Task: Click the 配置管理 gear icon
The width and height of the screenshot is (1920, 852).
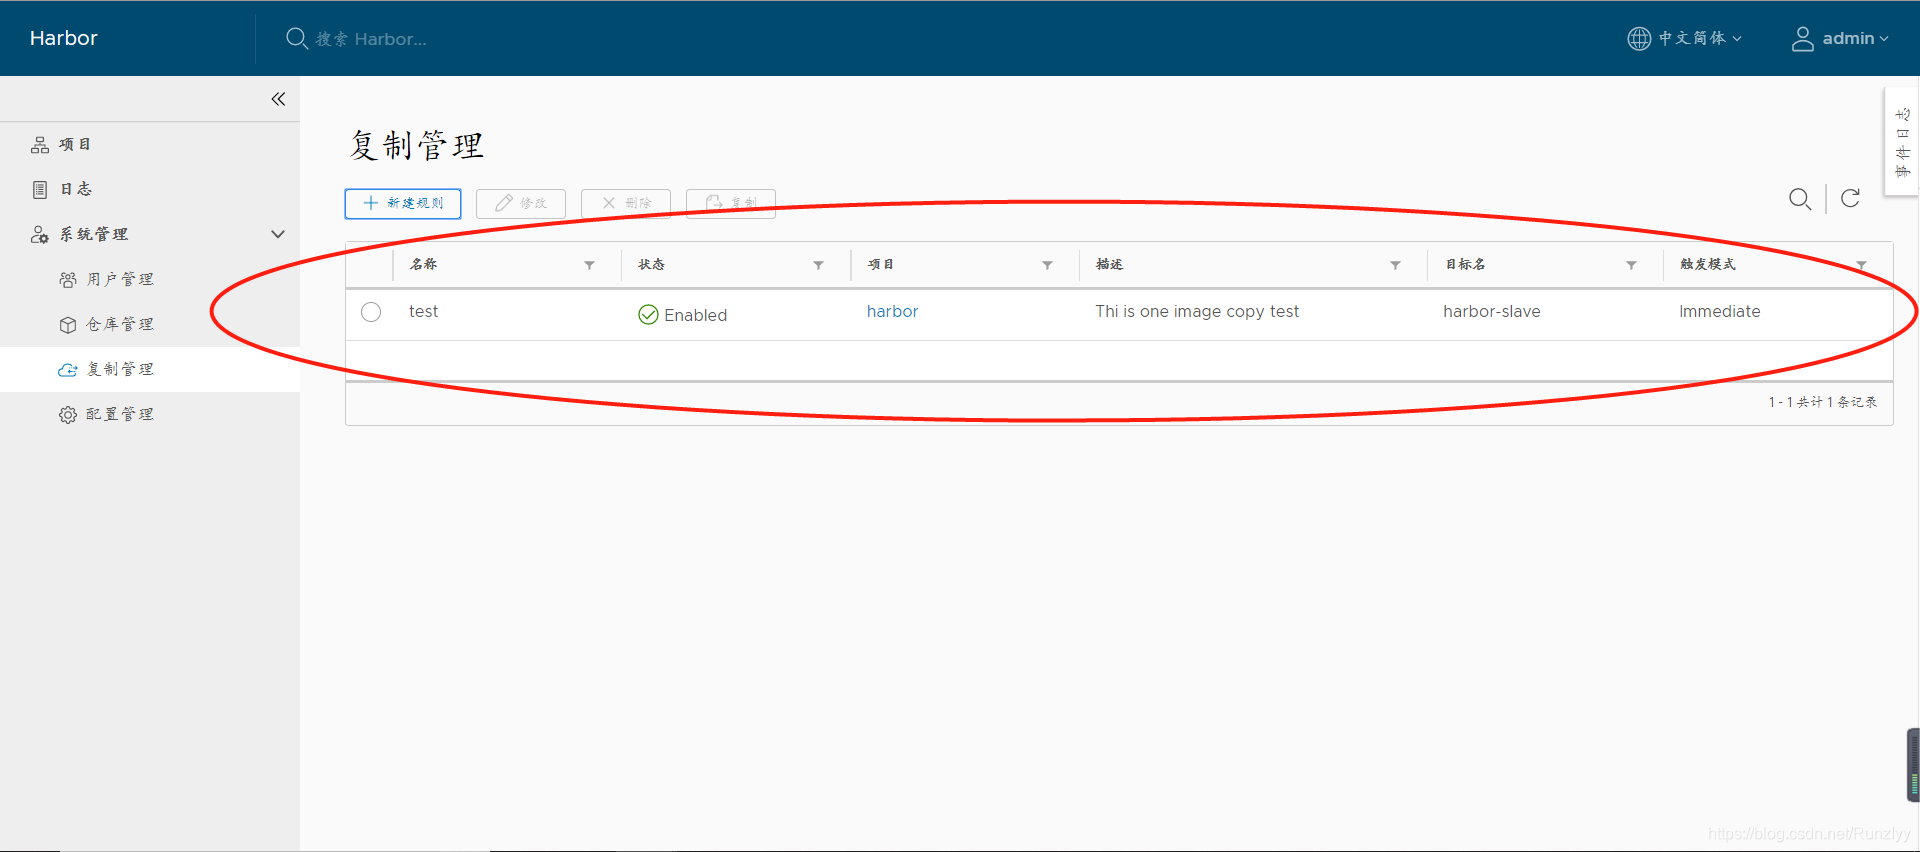Action: click(x=68, y=414)
